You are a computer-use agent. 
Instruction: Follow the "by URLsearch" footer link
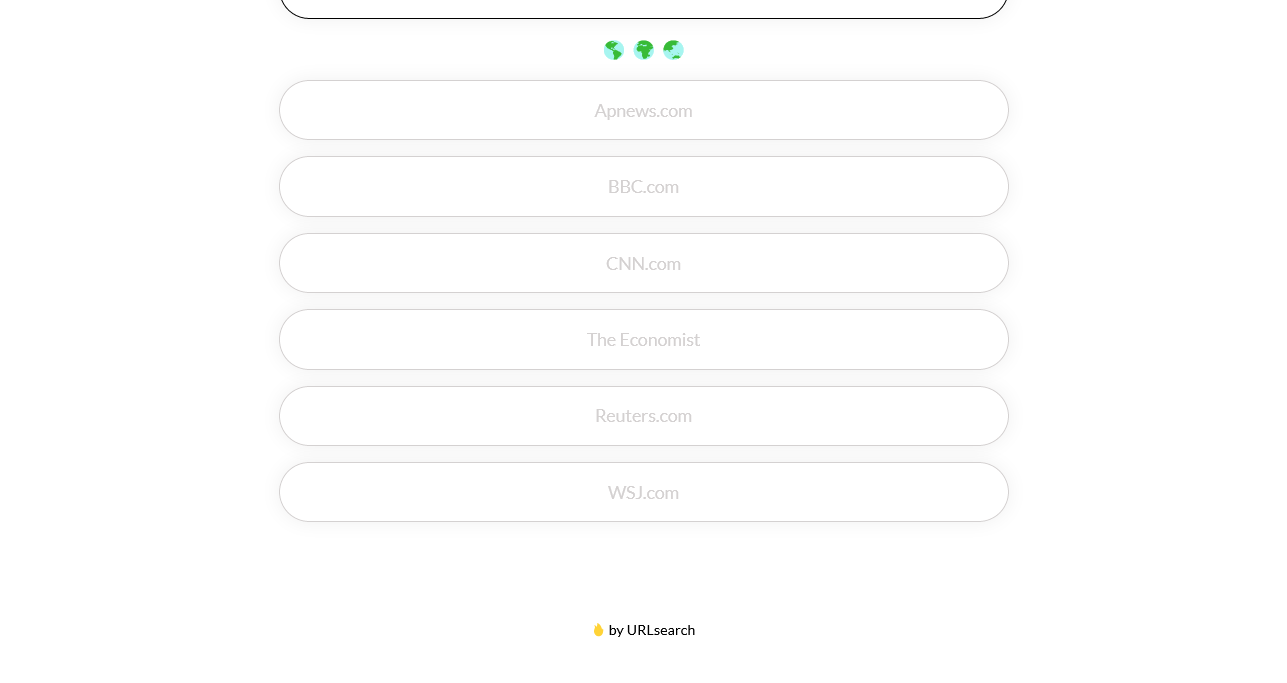click(x=651, y=630)
